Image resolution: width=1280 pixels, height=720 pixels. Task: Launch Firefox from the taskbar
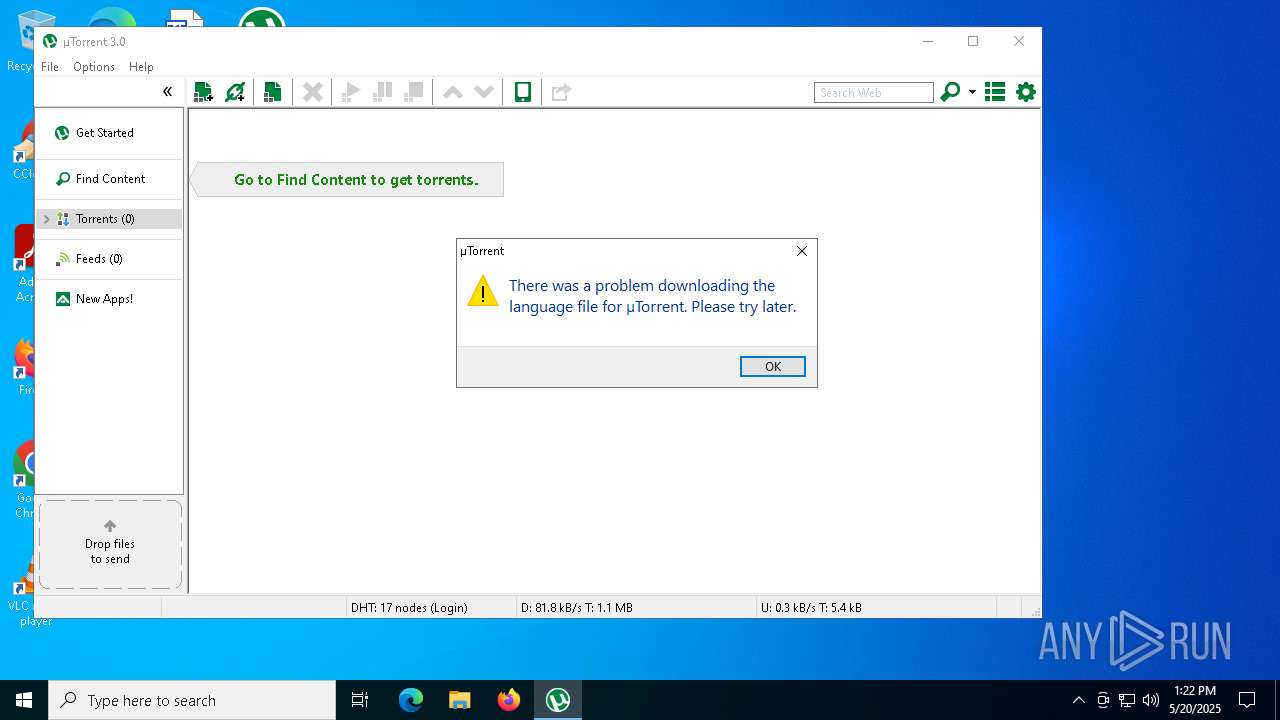click(509, 700)
